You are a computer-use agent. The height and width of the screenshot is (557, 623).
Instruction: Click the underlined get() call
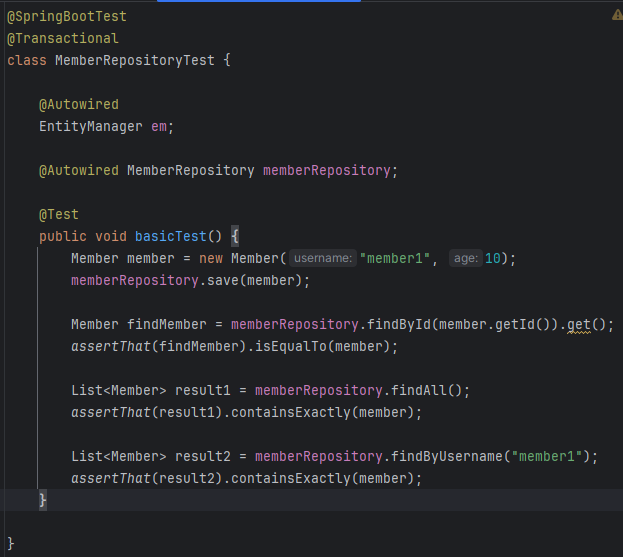578,325
